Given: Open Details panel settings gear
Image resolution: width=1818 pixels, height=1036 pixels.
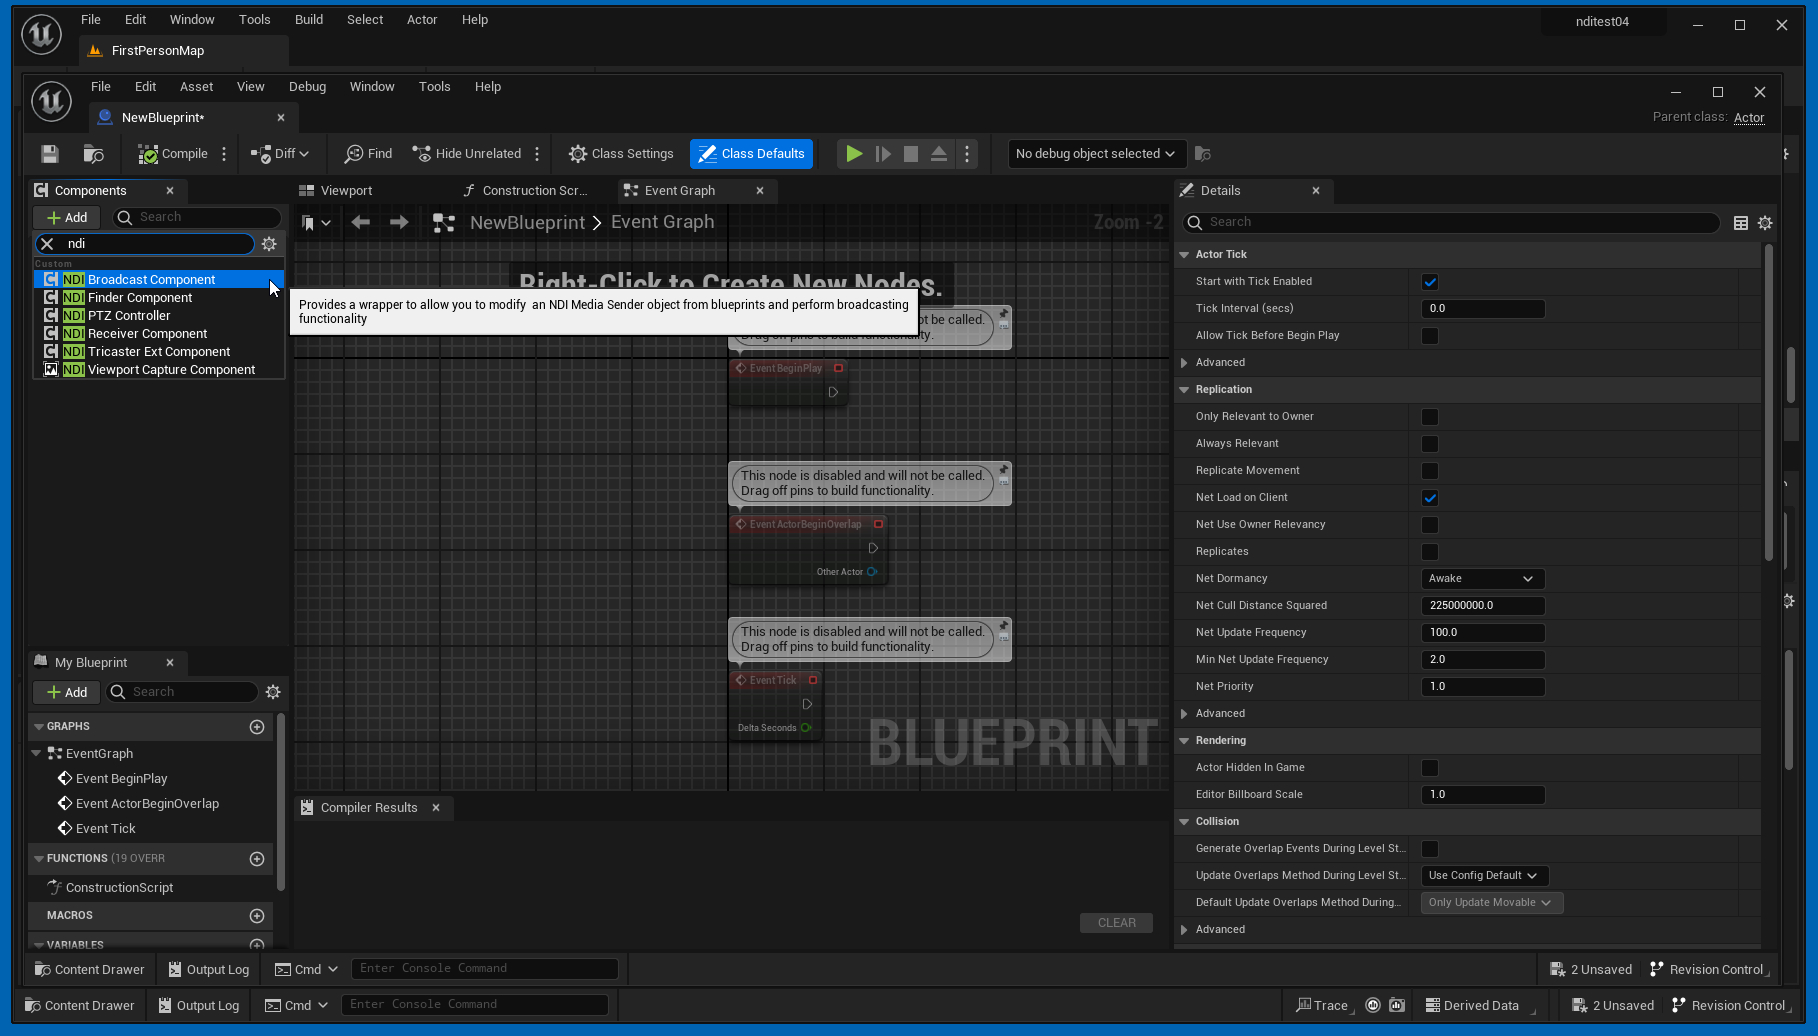Looking at the screenshot, I should click(1765, 223).
